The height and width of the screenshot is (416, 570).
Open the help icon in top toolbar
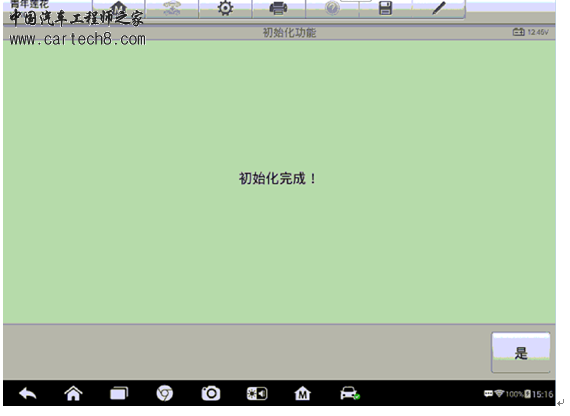pos(332,8)
